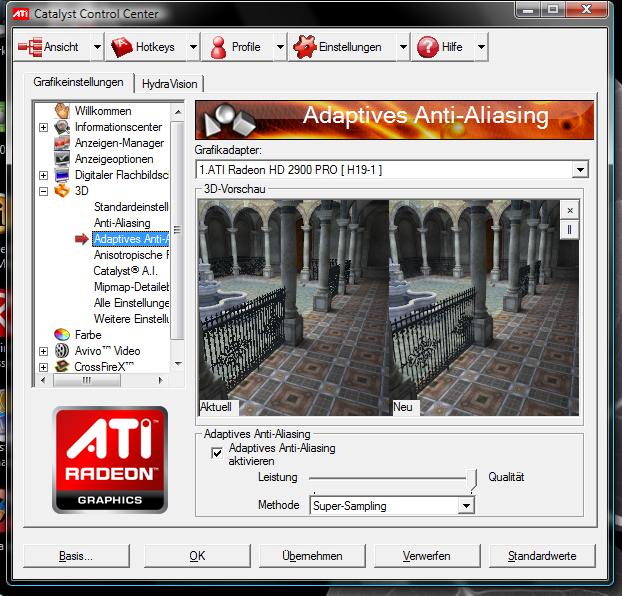Select Alle Einstellungen tree item

(131, 303)
